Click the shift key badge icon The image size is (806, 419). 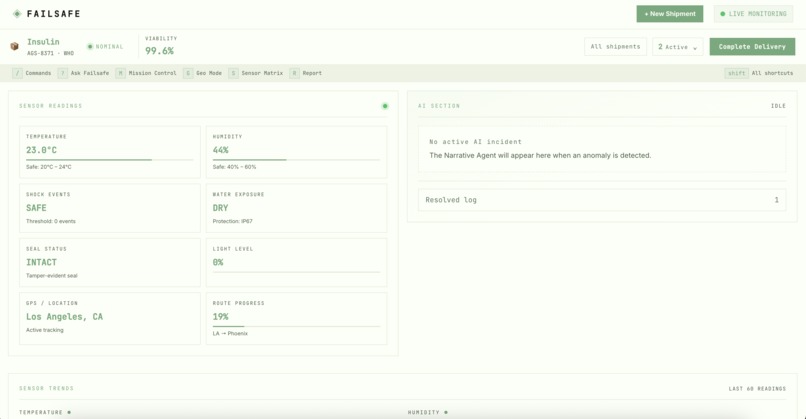pos(736,73)
